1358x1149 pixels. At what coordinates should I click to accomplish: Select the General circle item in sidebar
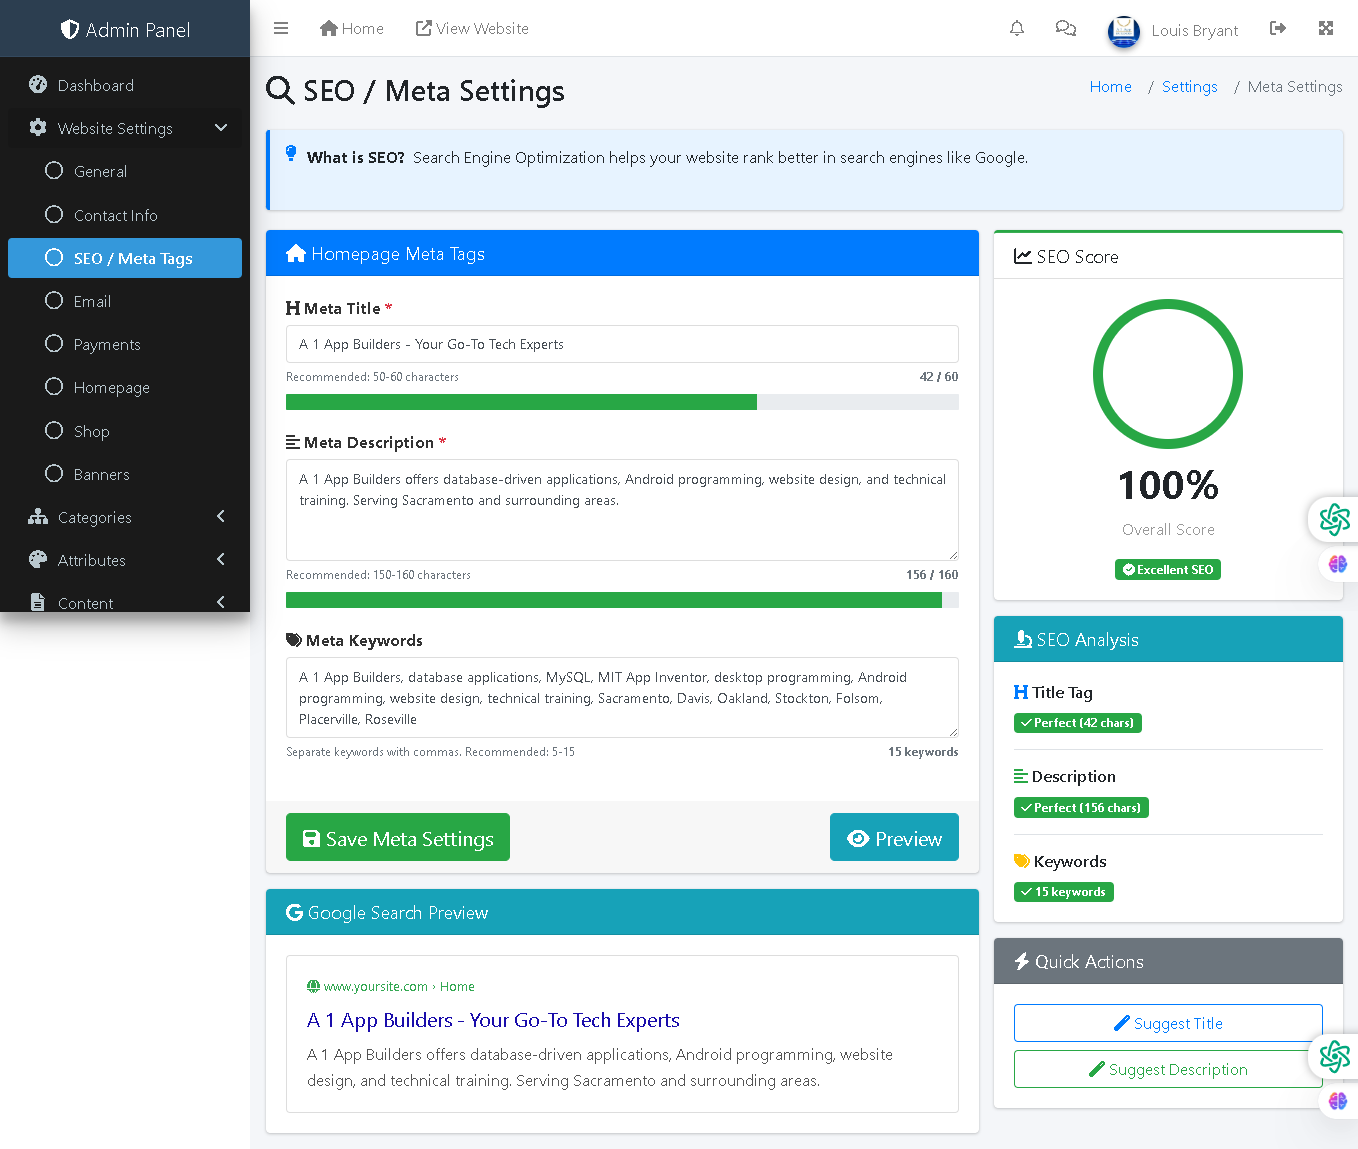tap(54, 171)
